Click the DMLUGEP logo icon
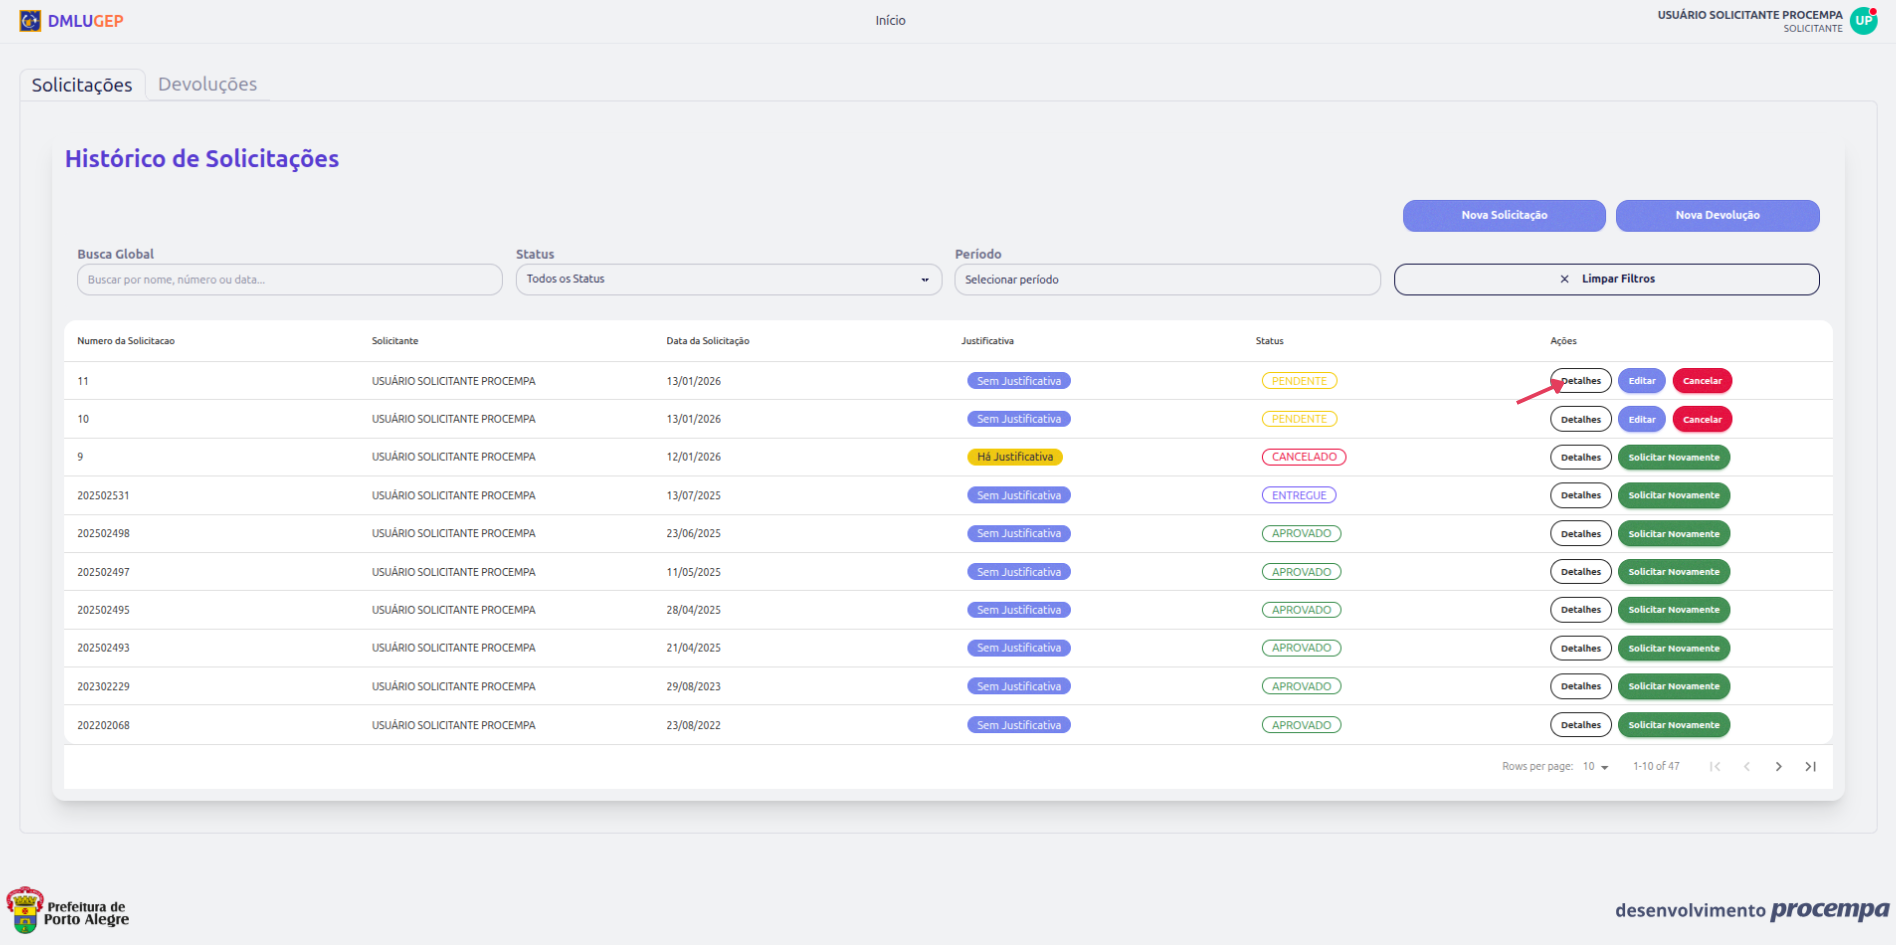Image resolution: width=1896 pixels, height=945 pixels. point(30,21)
